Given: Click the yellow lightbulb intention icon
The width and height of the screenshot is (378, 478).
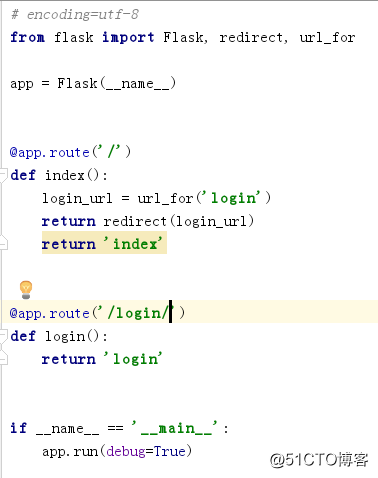Looking at the screenshot, I should [26, 289].
